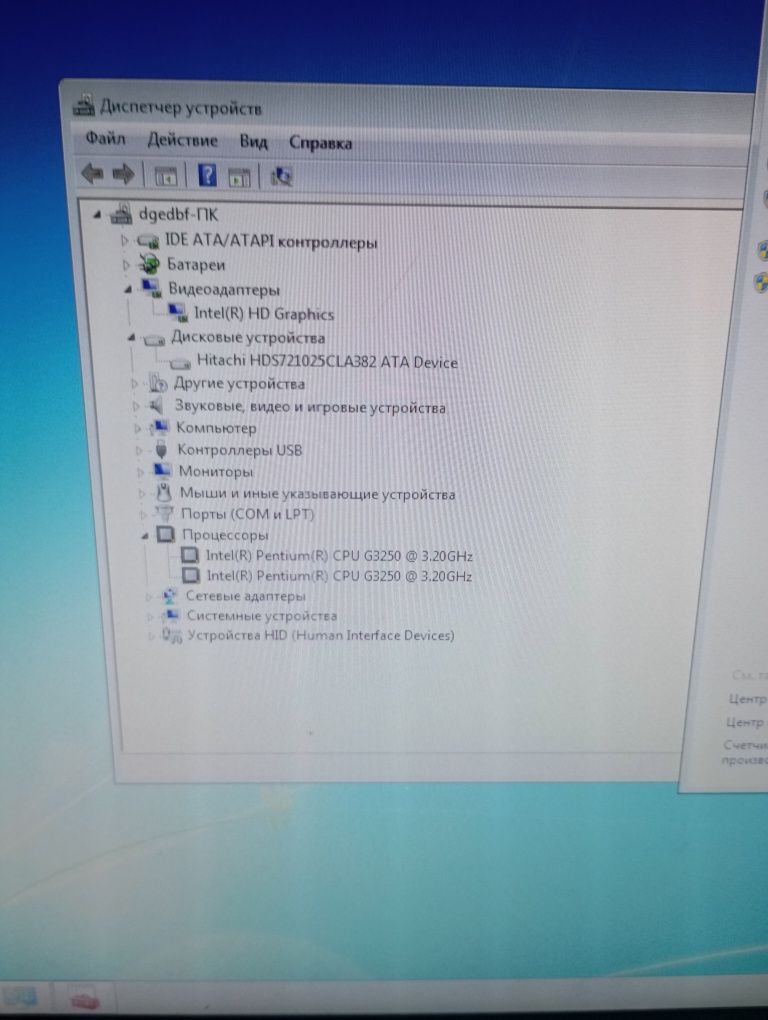The width and height of the screenshot is (768, 1020).
Task: Expand the Контроллеры USB node
Action: click(139, 450)
